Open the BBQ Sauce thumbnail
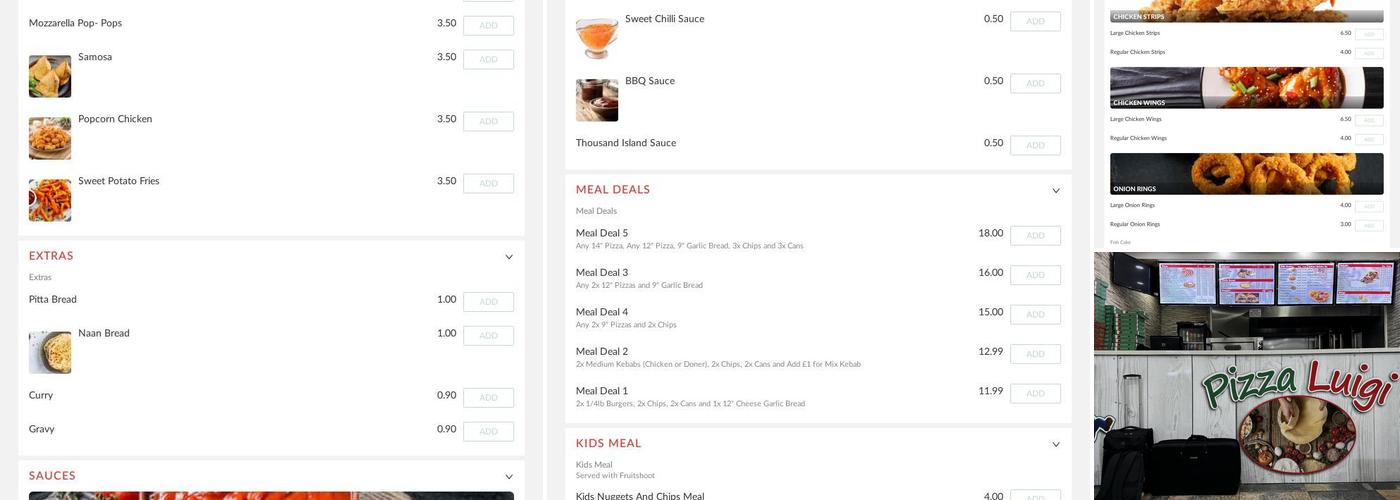This screenshot has width=1400, height=500. click(x=597, y=100)
